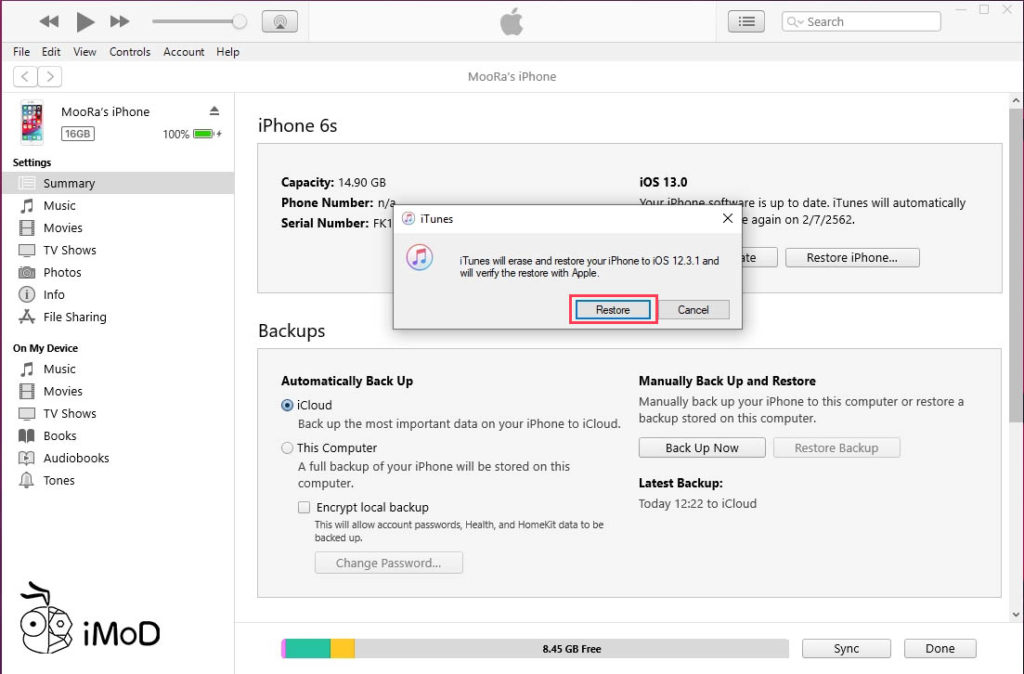Select the iCloud backup radio button

pyautogui.click(x=287, y=405)
